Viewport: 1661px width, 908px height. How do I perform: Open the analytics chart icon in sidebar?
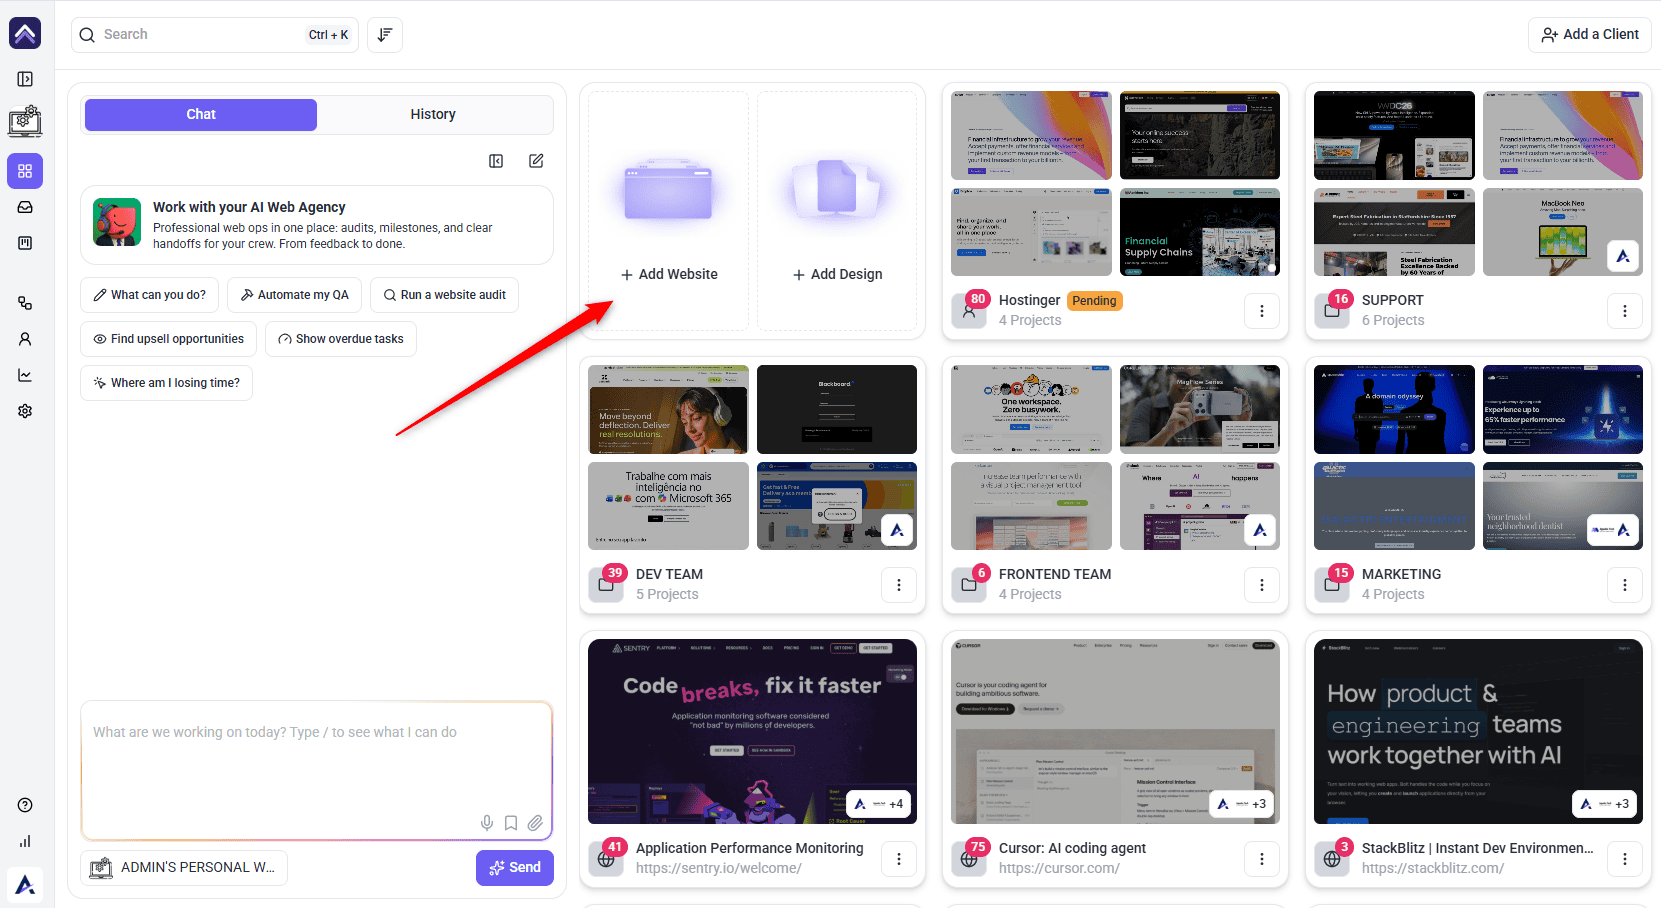pos(25,375)
